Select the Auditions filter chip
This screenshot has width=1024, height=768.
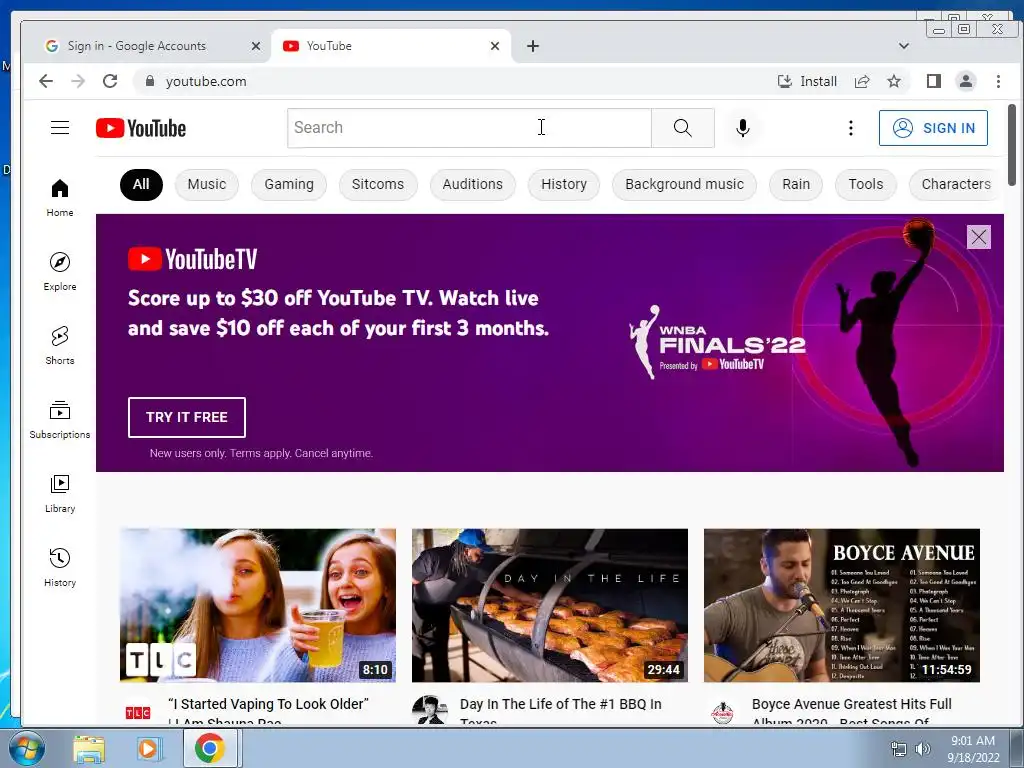pos(473,184)
